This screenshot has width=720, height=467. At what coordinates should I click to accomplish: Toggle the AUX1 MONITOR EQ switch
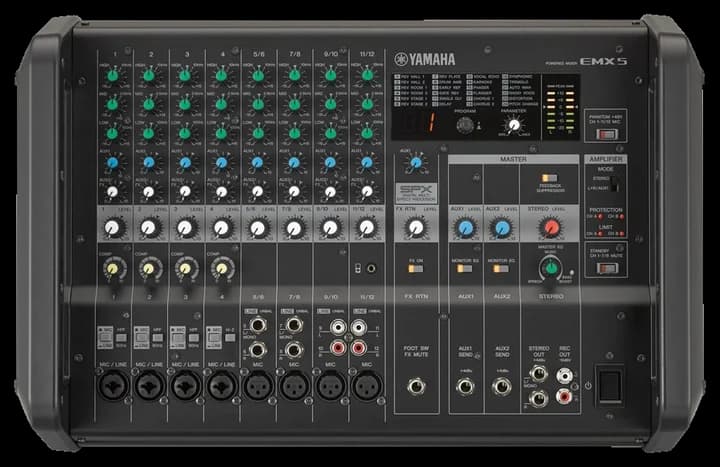pyautogui.click(x=465, y=269)
